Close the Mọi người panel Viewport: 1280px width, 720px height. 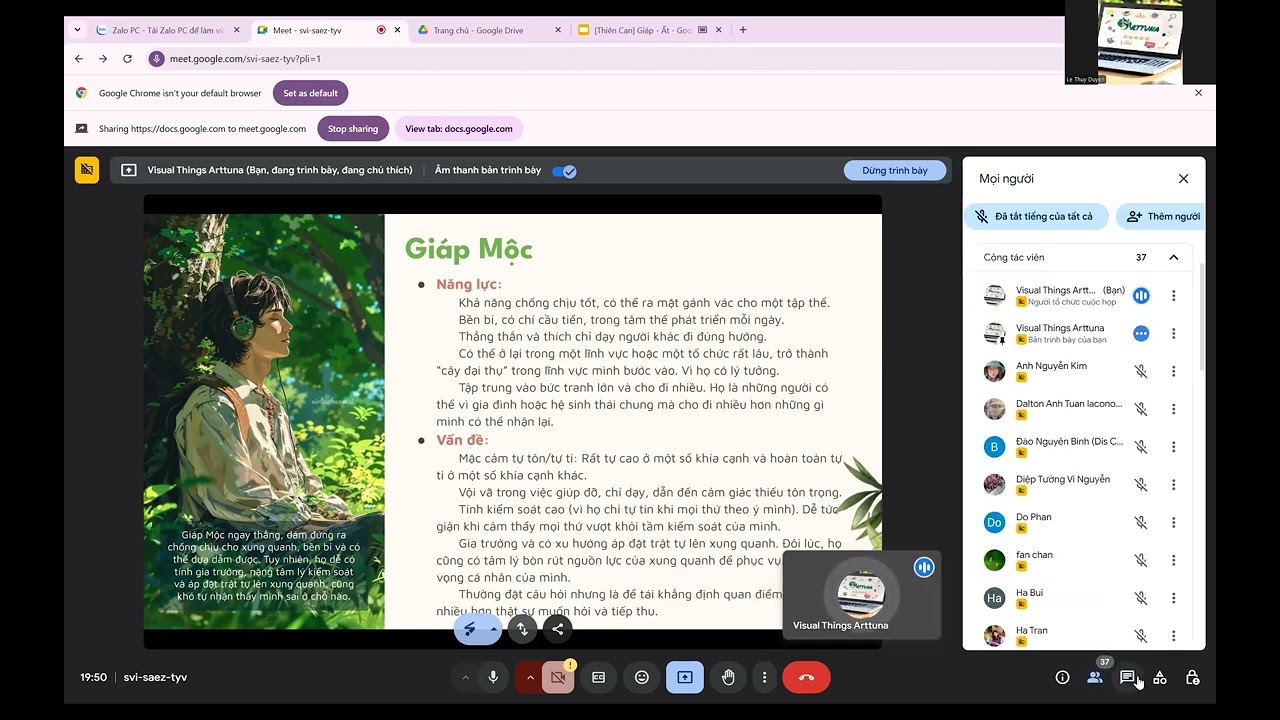point(1184,179)
